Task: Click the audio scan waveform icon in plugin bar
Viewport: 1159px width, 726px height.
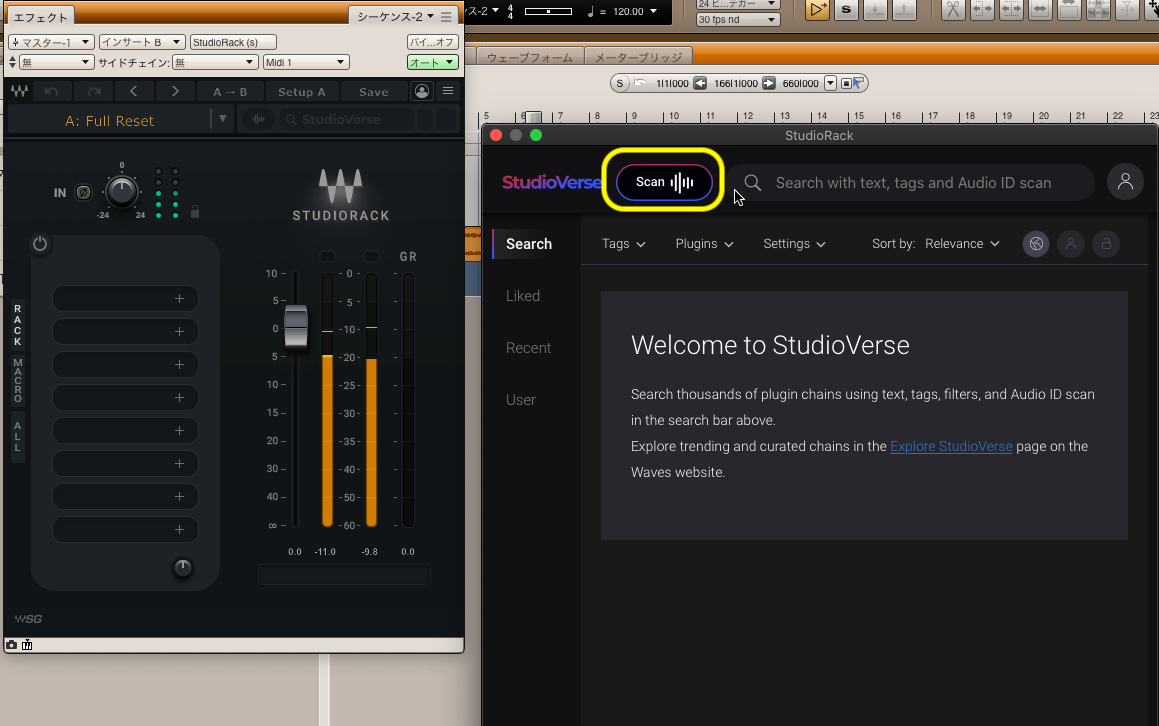Action: [259, 119]
